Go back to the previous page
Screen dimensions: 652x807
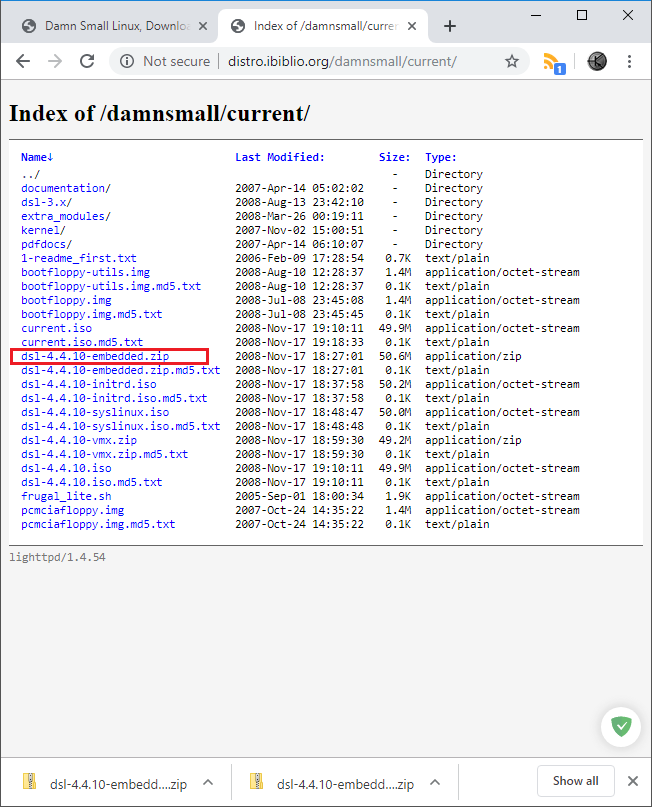click(23, 61)
